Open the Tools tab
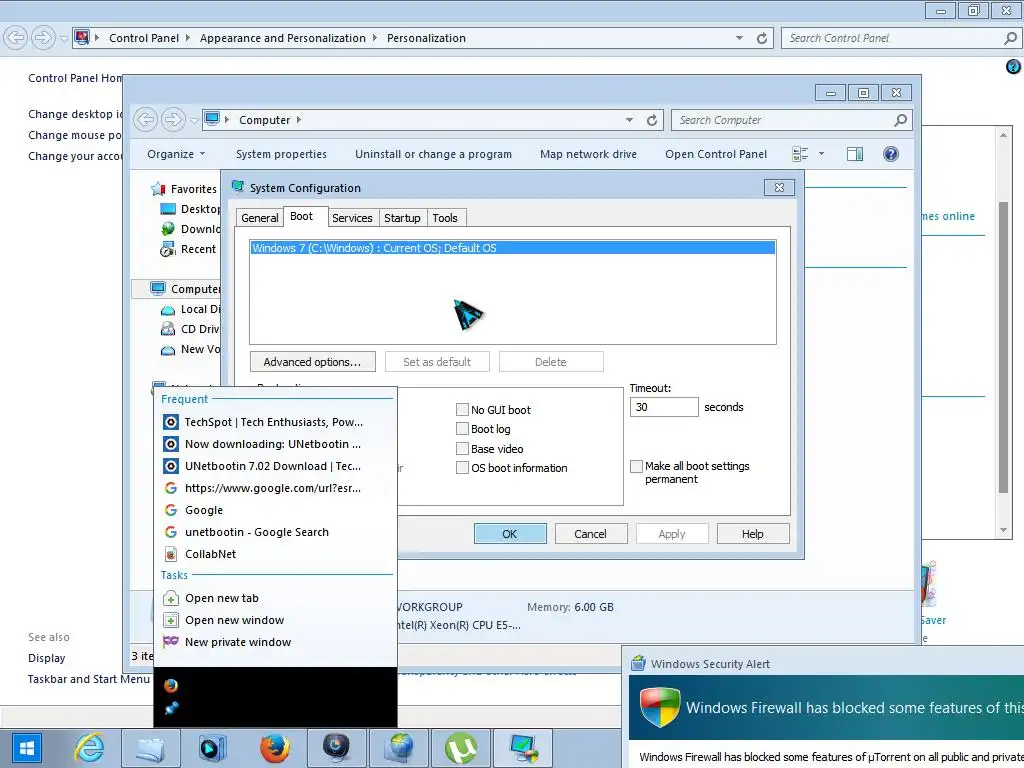Viewport: 1024px width, 768px height. (x=445, y=218)
